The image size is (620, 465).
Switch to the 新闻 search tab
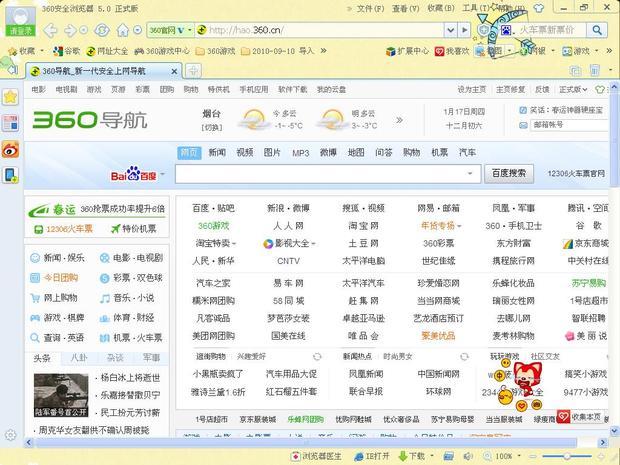[217, 153]
